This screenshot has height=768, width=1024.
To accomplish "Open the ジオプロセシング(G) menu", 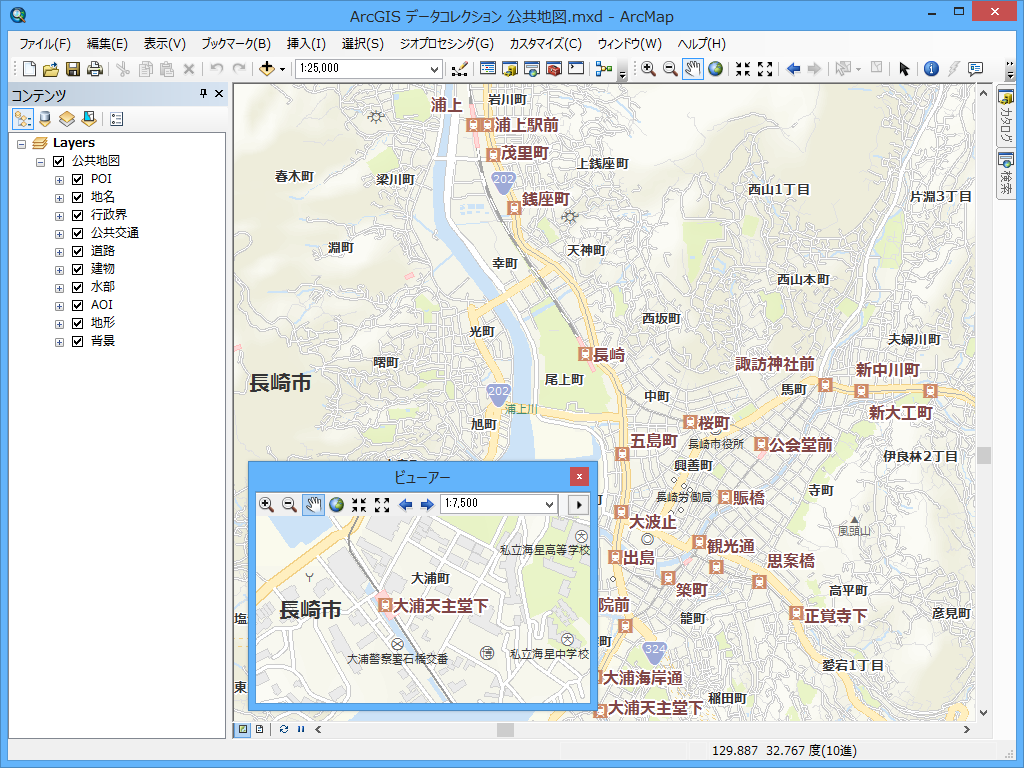I will pyautogui.click(x=446, y=44).
